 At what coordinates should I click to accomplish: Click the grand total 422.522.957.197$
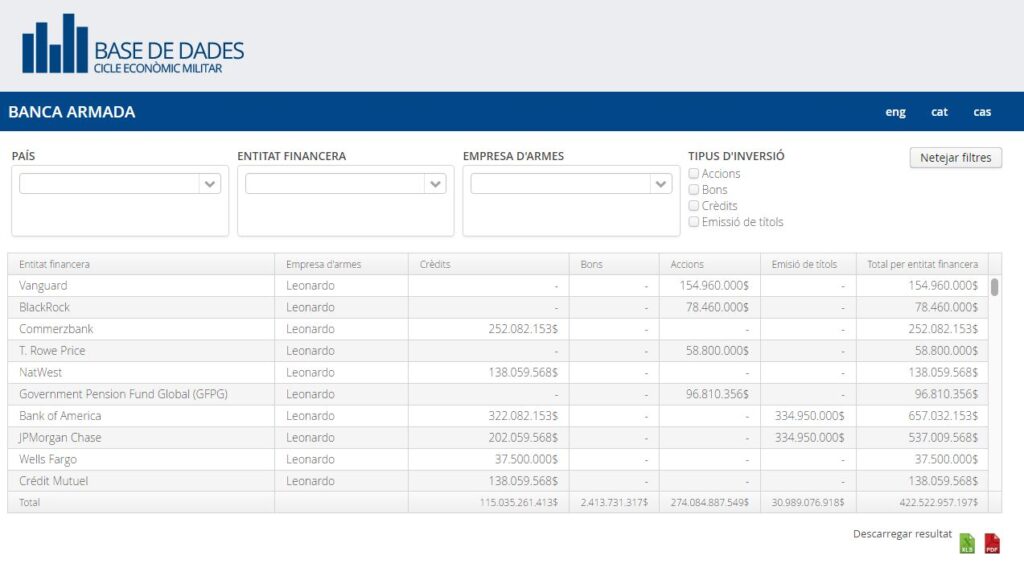point(938,502)
